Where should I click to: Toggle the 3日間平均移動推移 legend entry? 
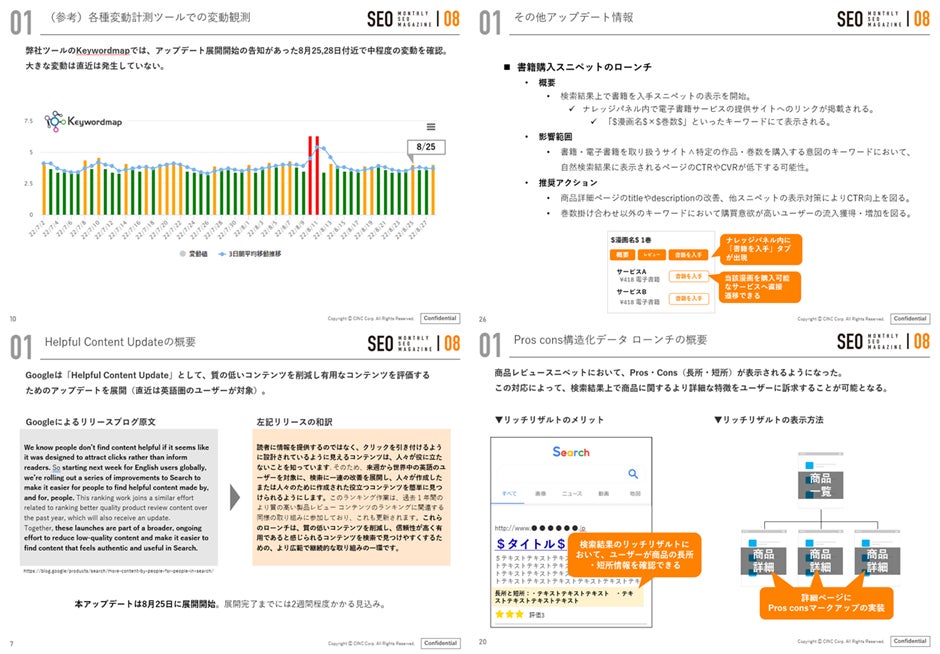(249, 254)
